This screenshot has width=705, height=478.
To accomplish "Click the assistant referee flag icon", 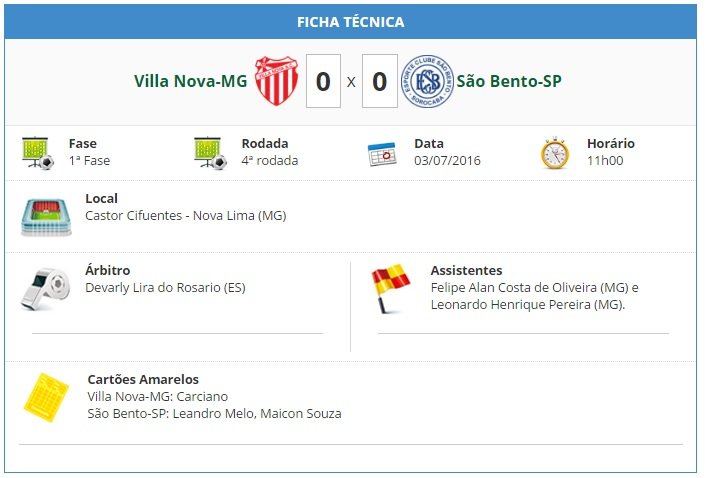I will coord(390,288).
